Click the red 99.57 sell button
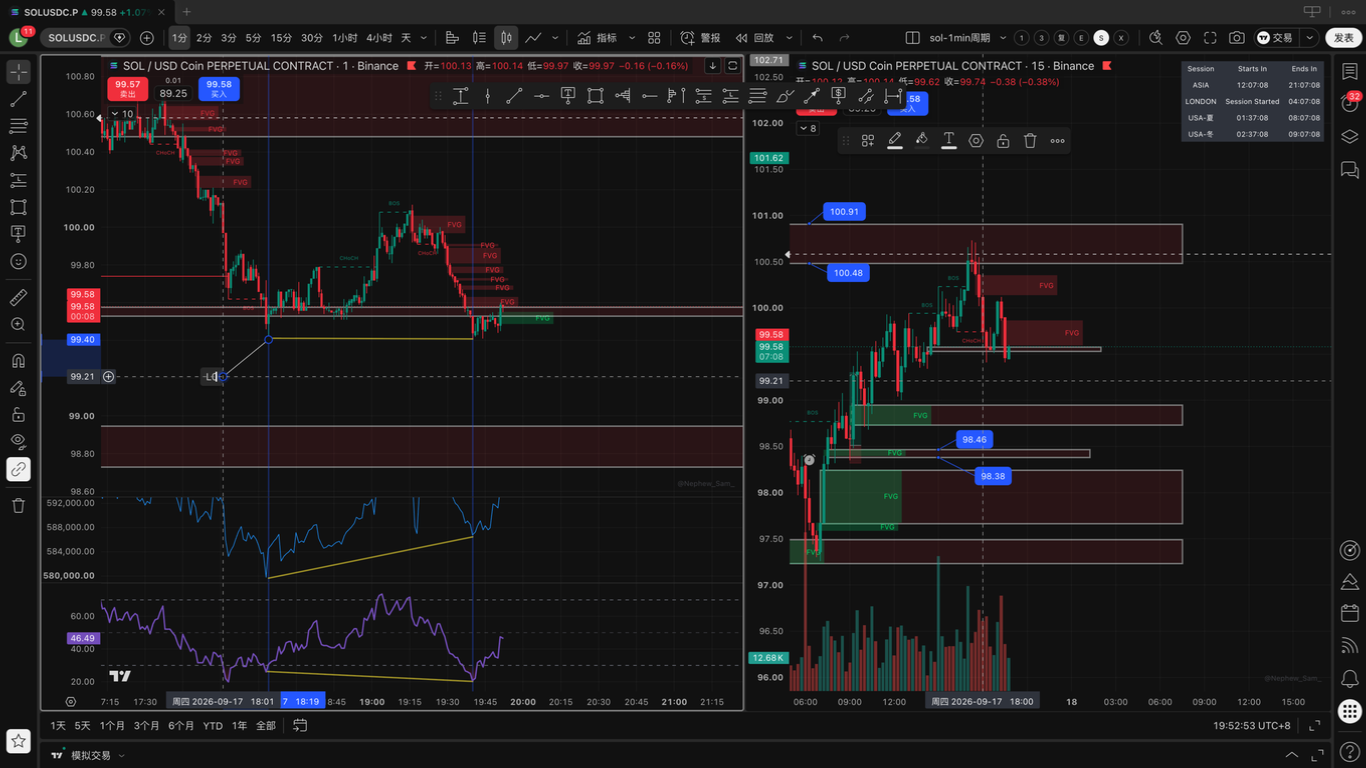Image resolution: width=1366 pixels, height=768 pixels. tap(127, 89)
